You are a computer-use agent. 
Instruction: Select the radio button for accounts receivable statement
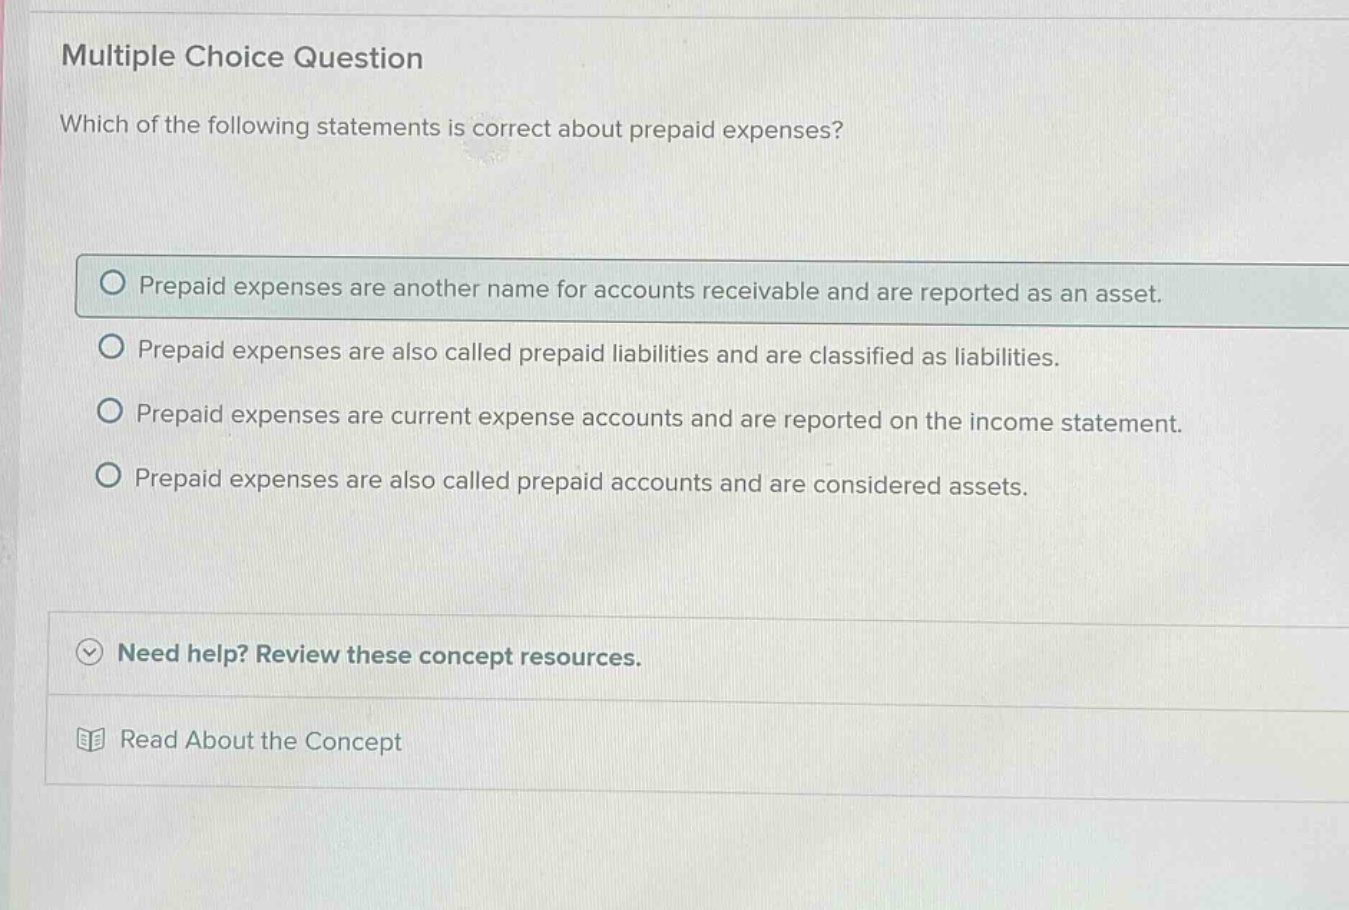[113, 283]
